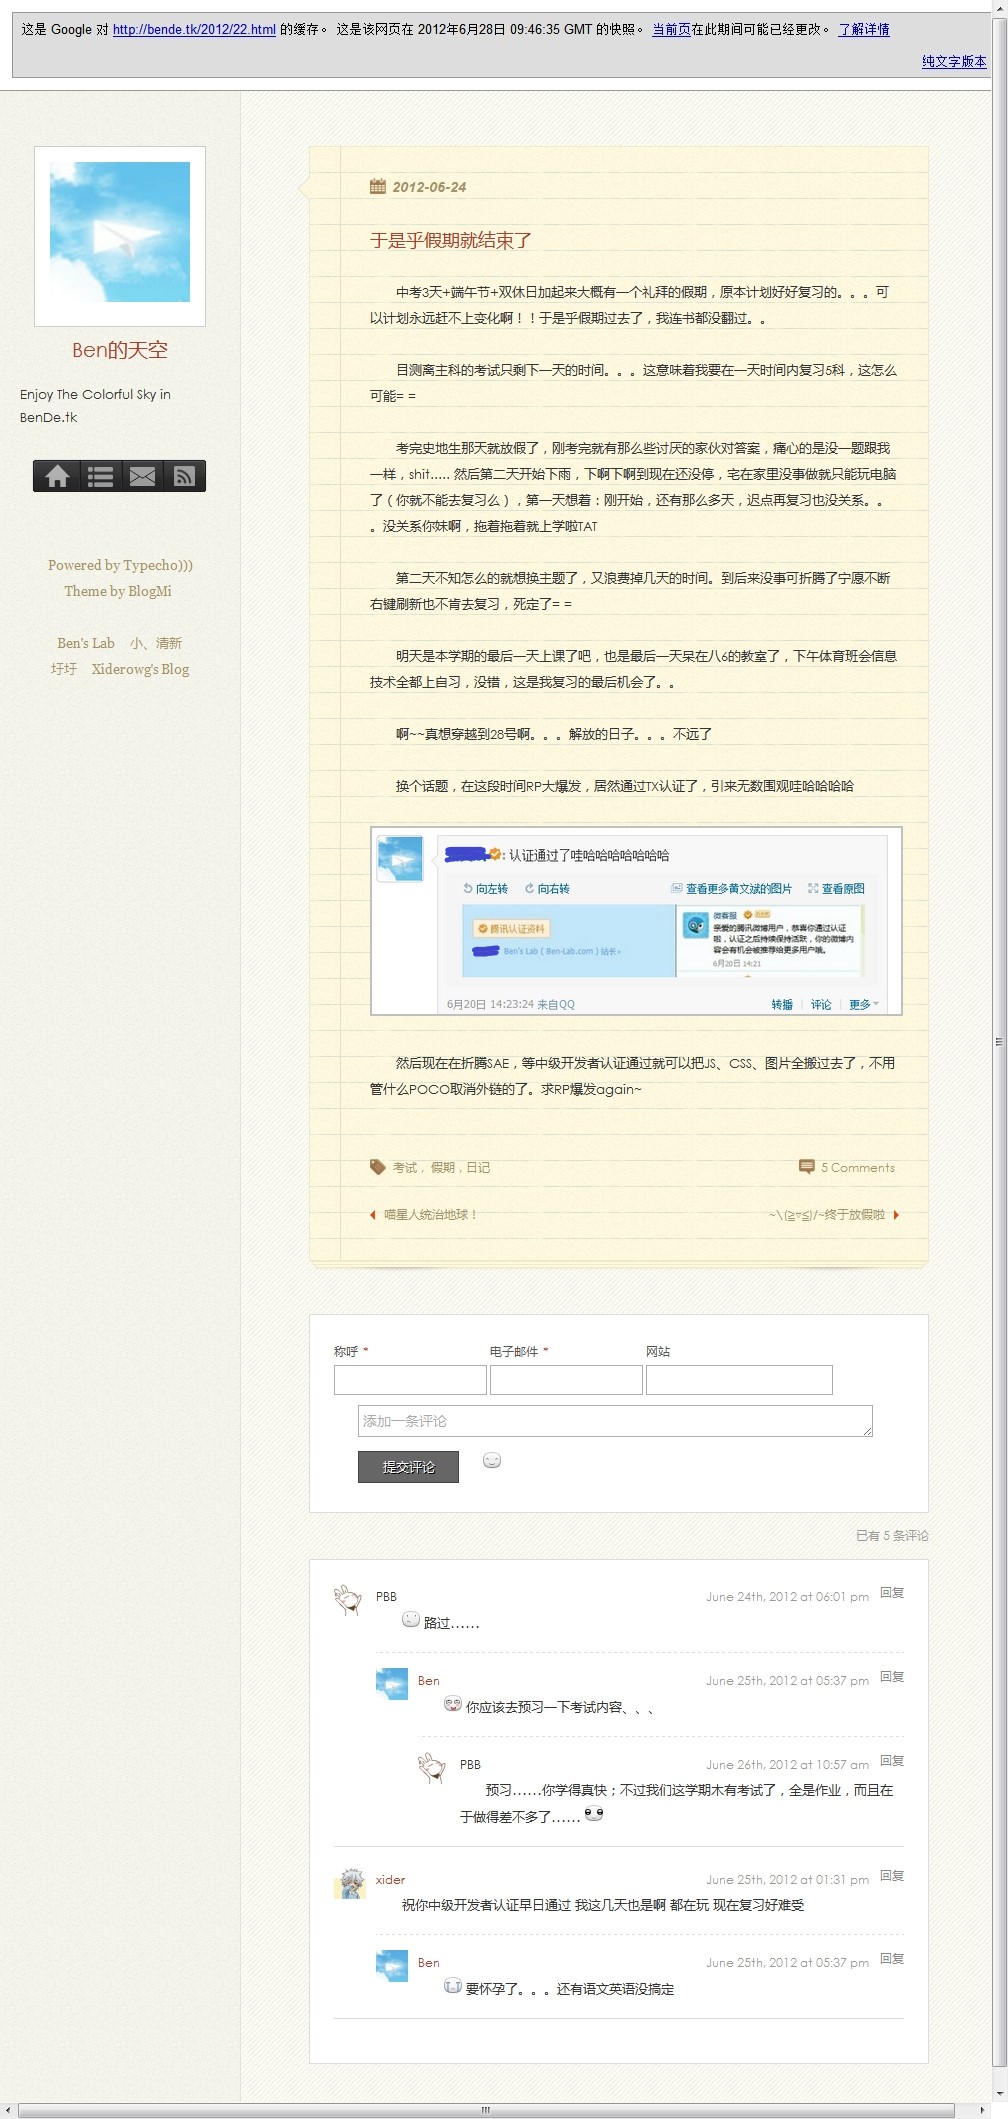Open the RSS feed icon
1008x2119 pixels.
184,476
